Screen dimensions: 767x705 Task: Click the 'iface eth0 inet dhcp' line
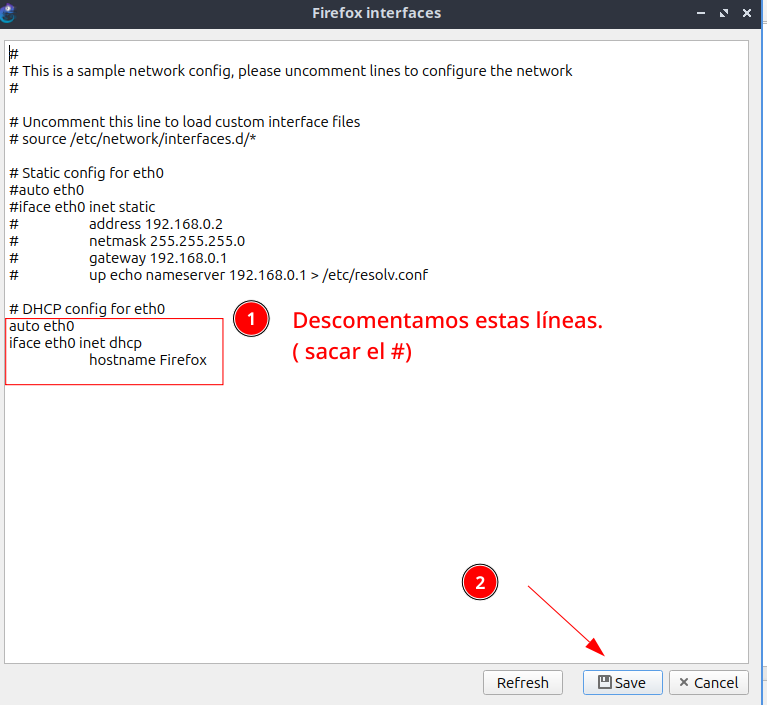[75, 343]
